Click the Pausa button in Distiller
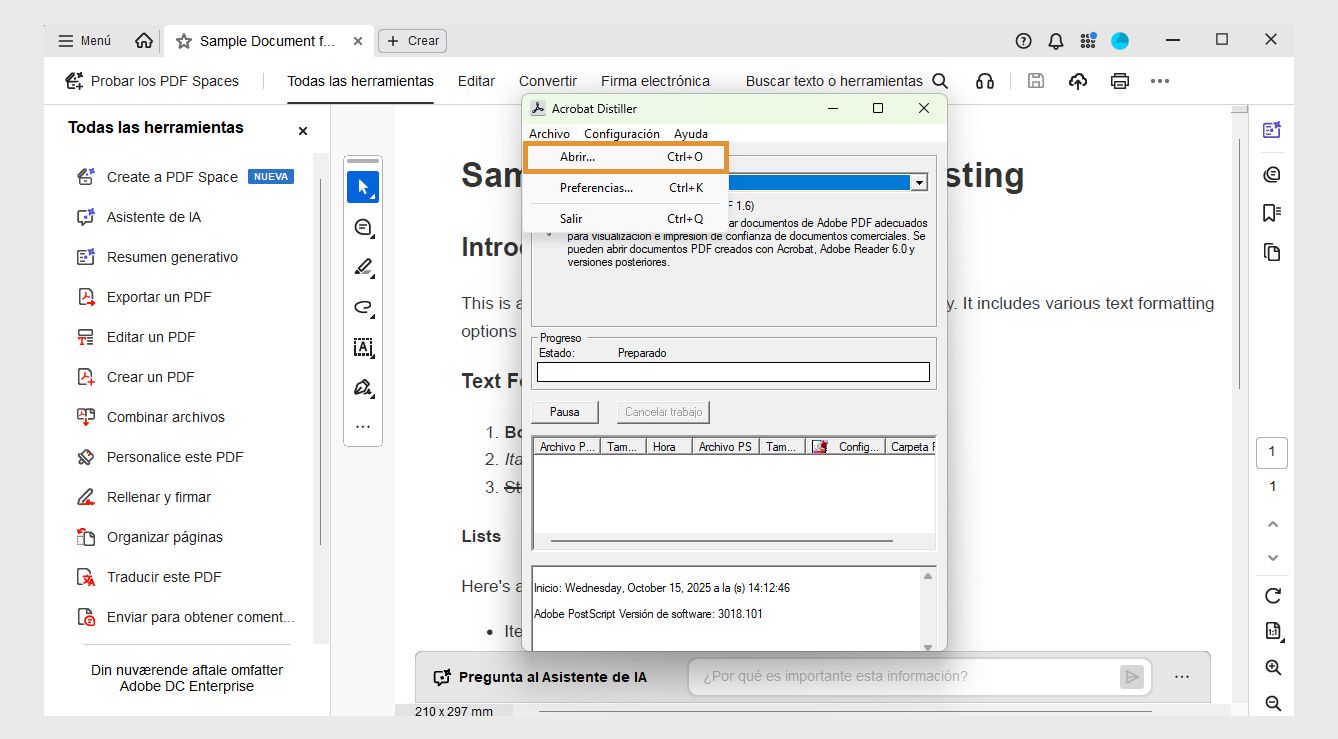 point(565,412)
